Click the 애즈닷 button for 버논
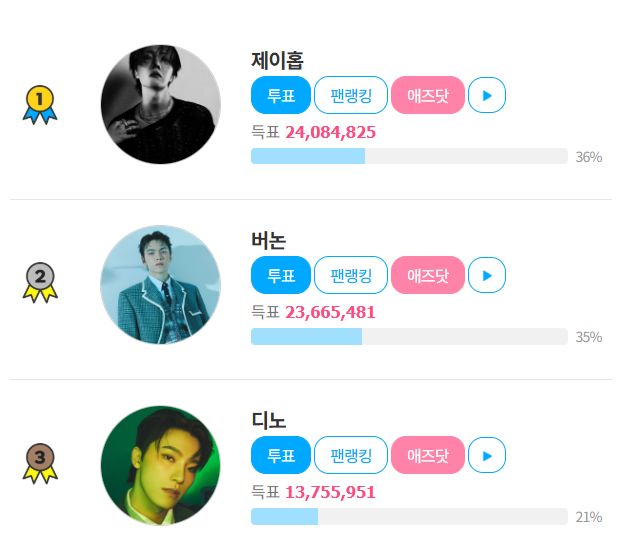The image size is (627, 551). click(x=428, y=275)
